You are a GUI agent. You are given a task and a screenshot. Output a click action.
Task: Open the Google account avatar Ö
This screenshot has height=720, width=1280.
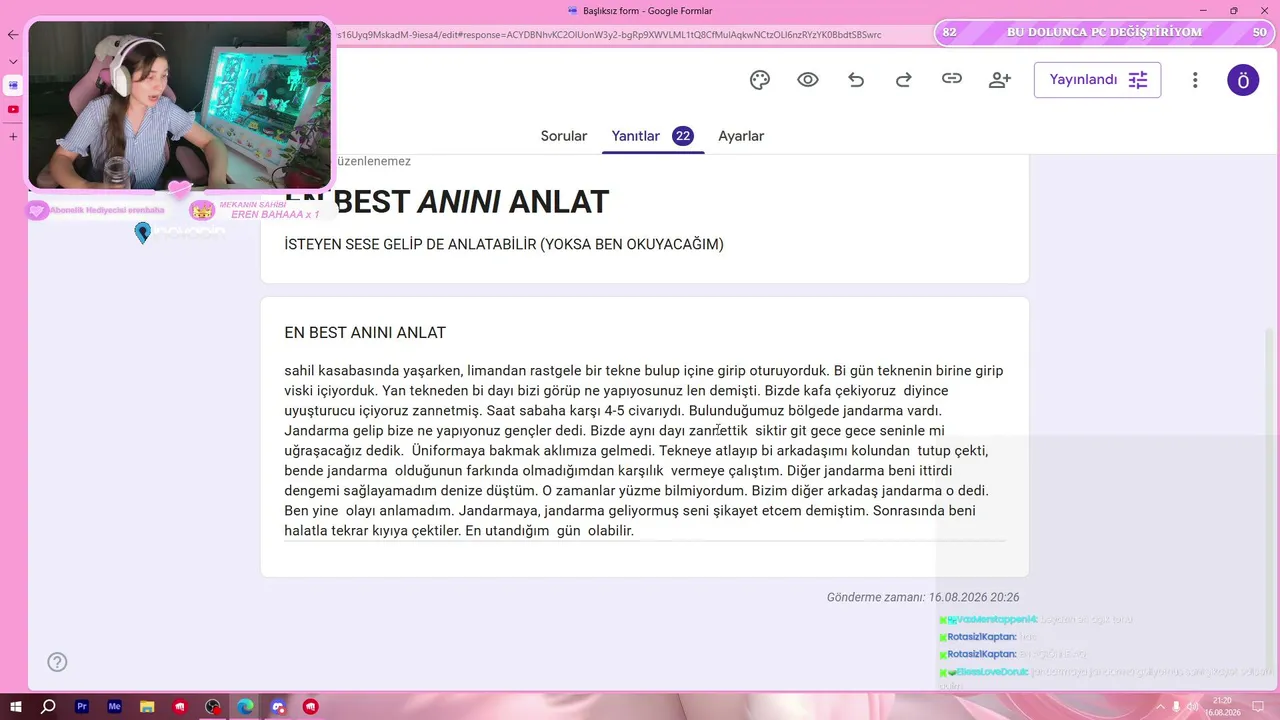coord(1243,80)
